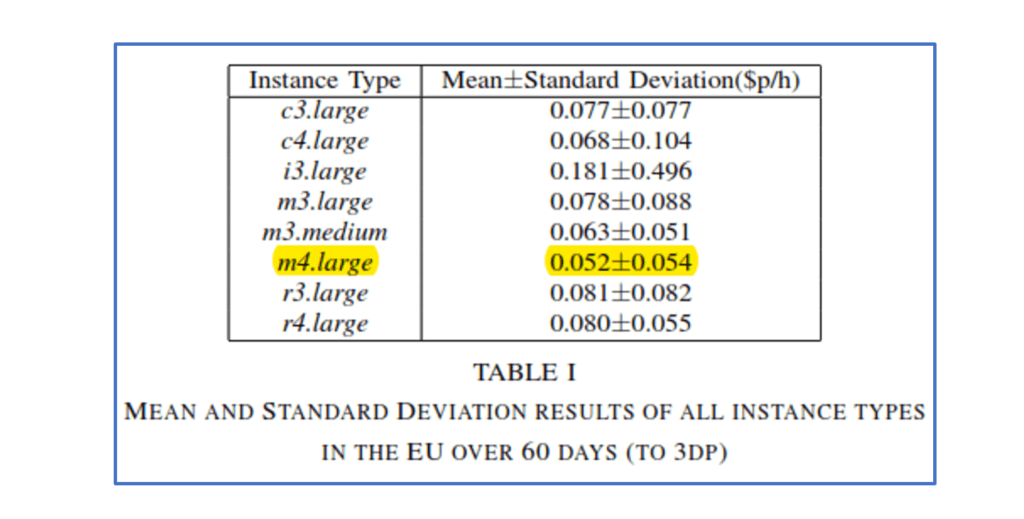This screenshot has width=1024, height=519.
Task: Click the value 0.077±0.077
Action: [620, 110]
